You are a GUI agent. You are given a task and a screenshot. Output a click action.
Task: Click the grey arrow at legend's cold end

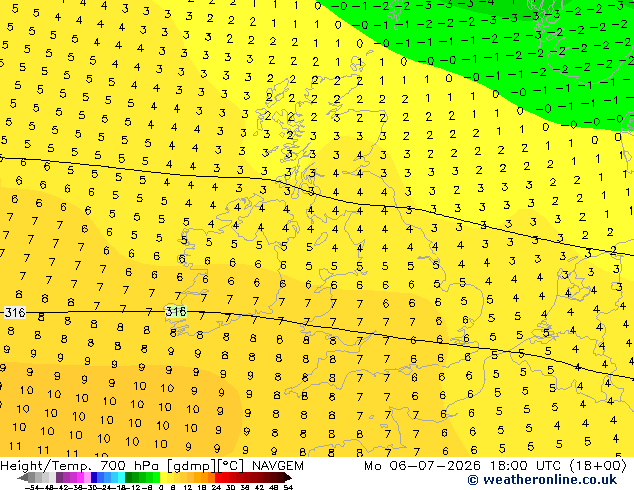[x=23, y=478]
